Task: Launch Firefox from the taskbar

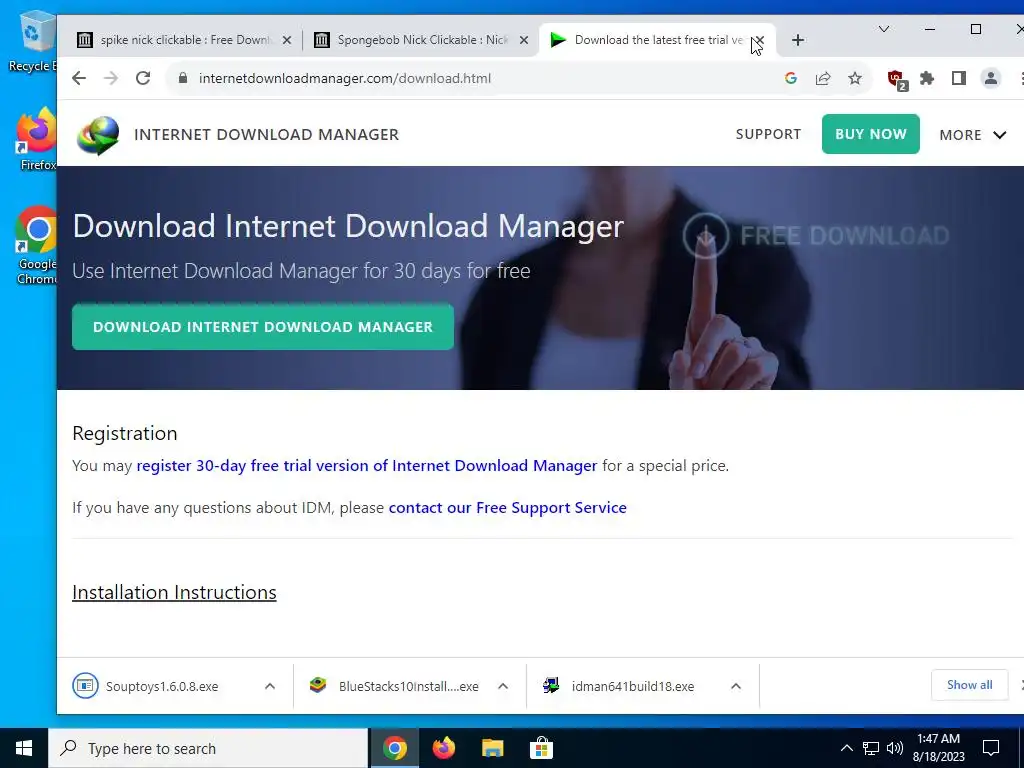Action: click(x=444, y=748)
